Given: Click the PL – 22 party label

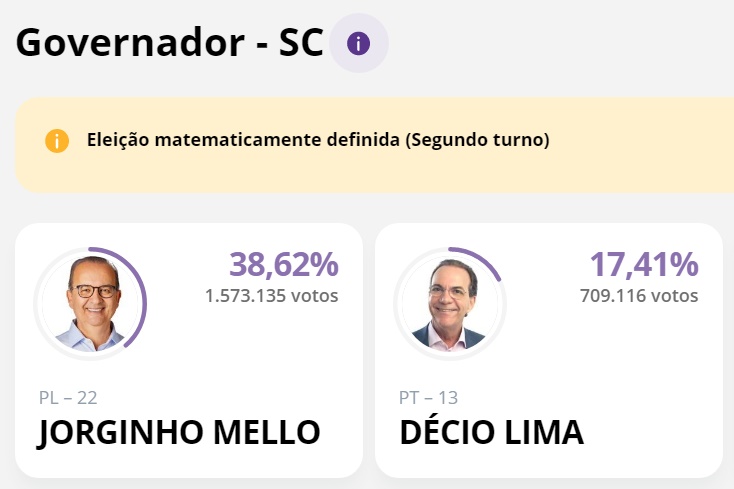Looking at the screenshot, I should point(68,398).
